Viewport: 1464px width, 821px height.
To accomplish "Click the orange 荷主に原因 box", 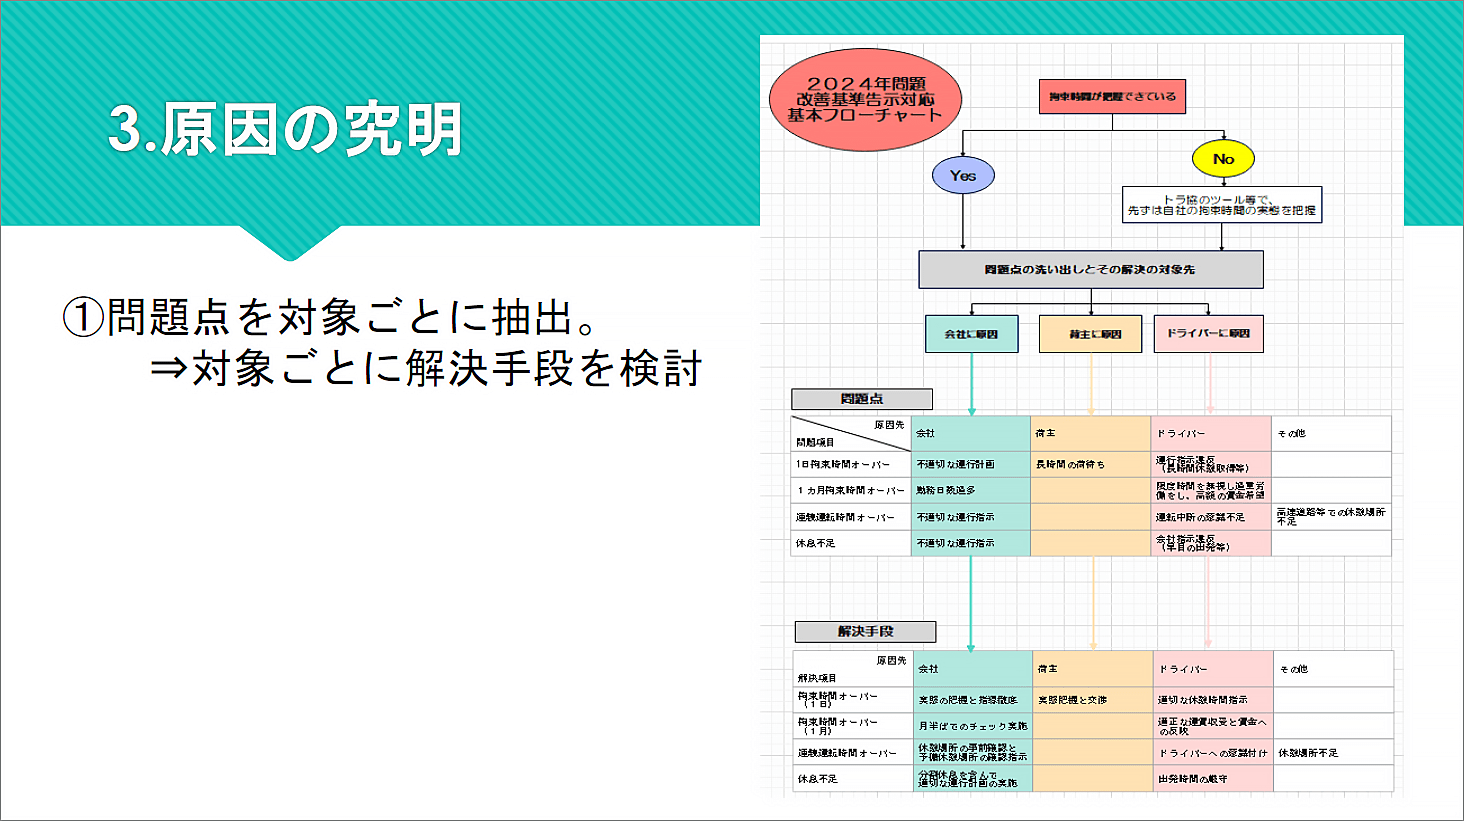I will tap(1090, 334).
